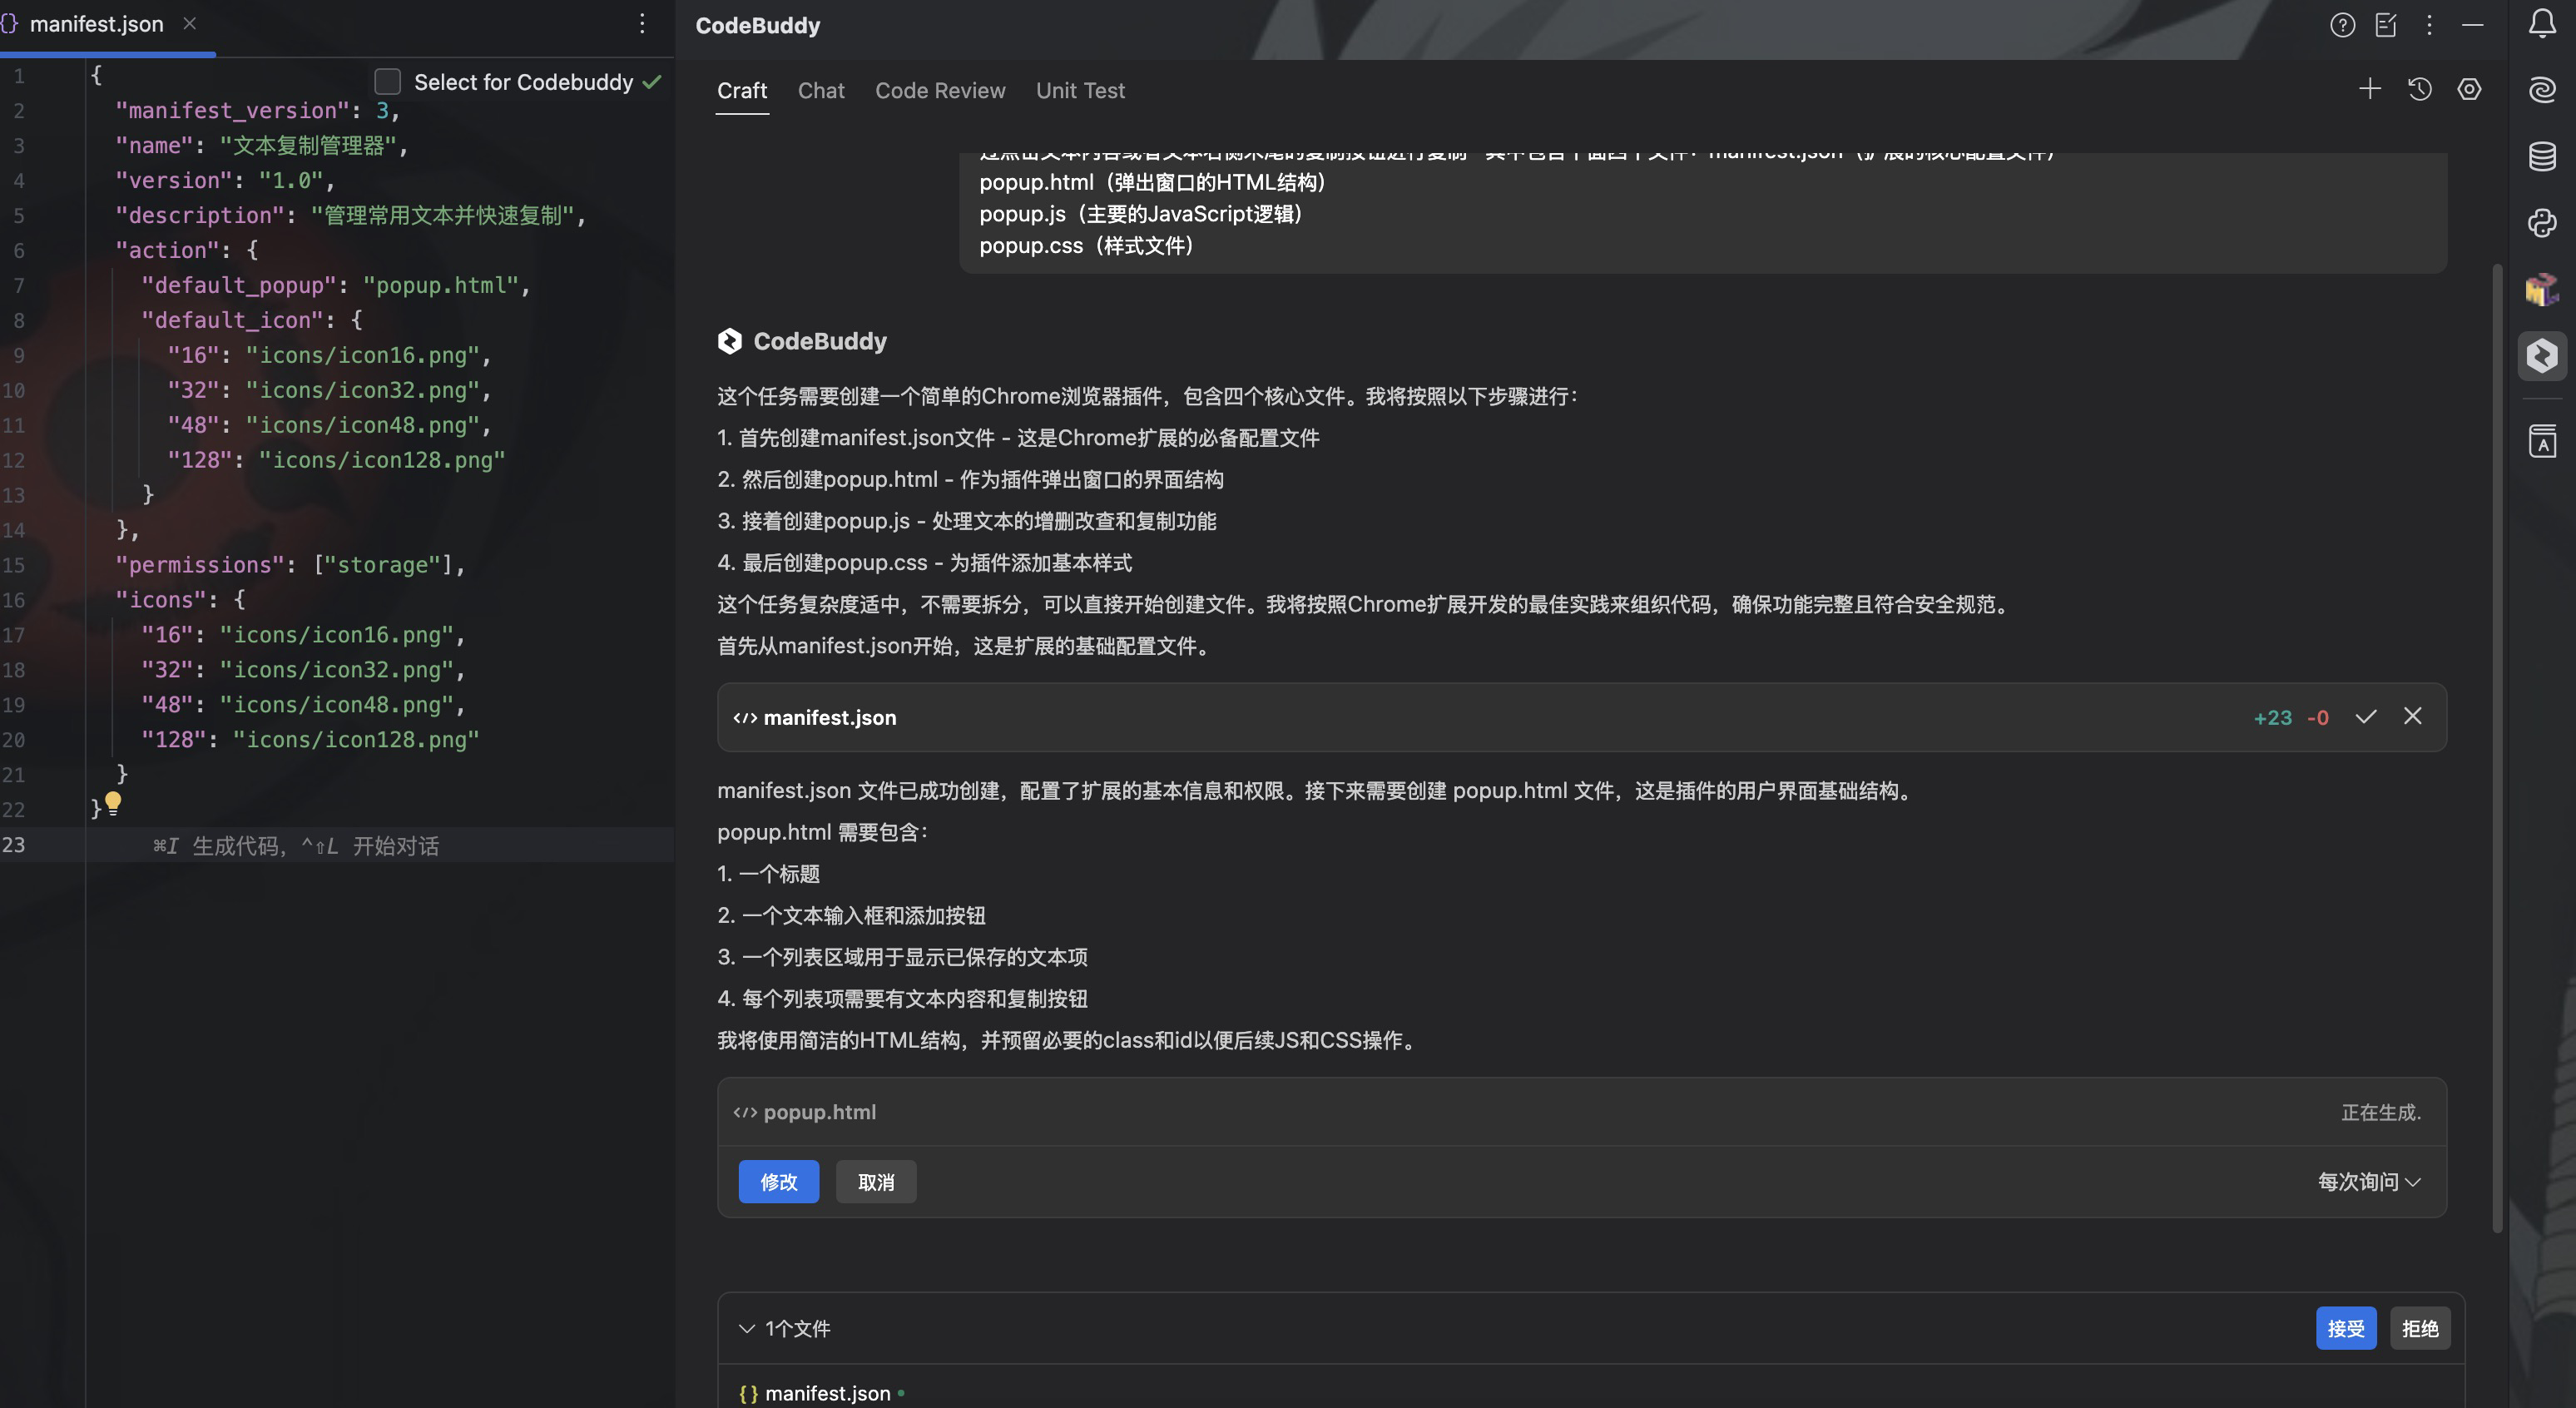Collapse the 1个文件 file list
Image resolution: width=2576 pixels, height=1408 pixels.
[x=746, y=1328]
